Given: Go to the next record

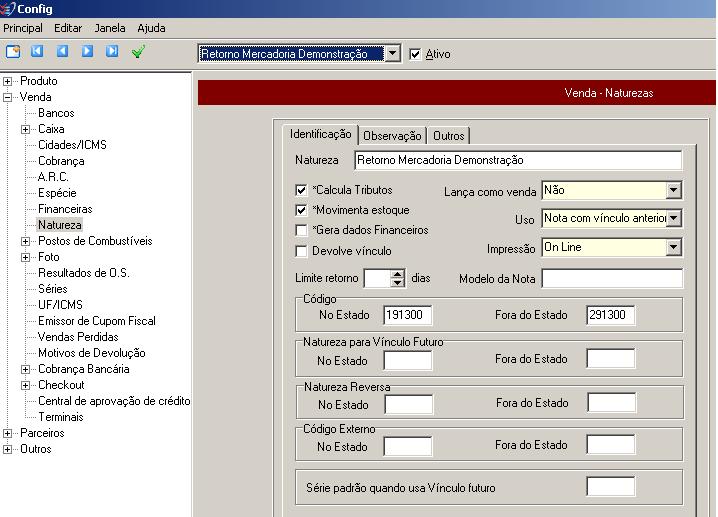Looking at the screenshot, I should pos(87,51).
